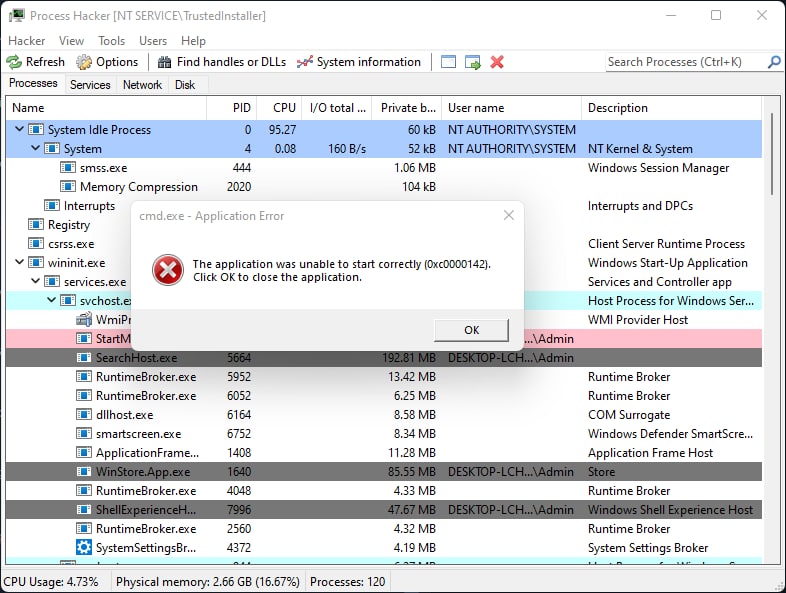
Task: Click the Interrupts row icon
Action: (52, 206)
